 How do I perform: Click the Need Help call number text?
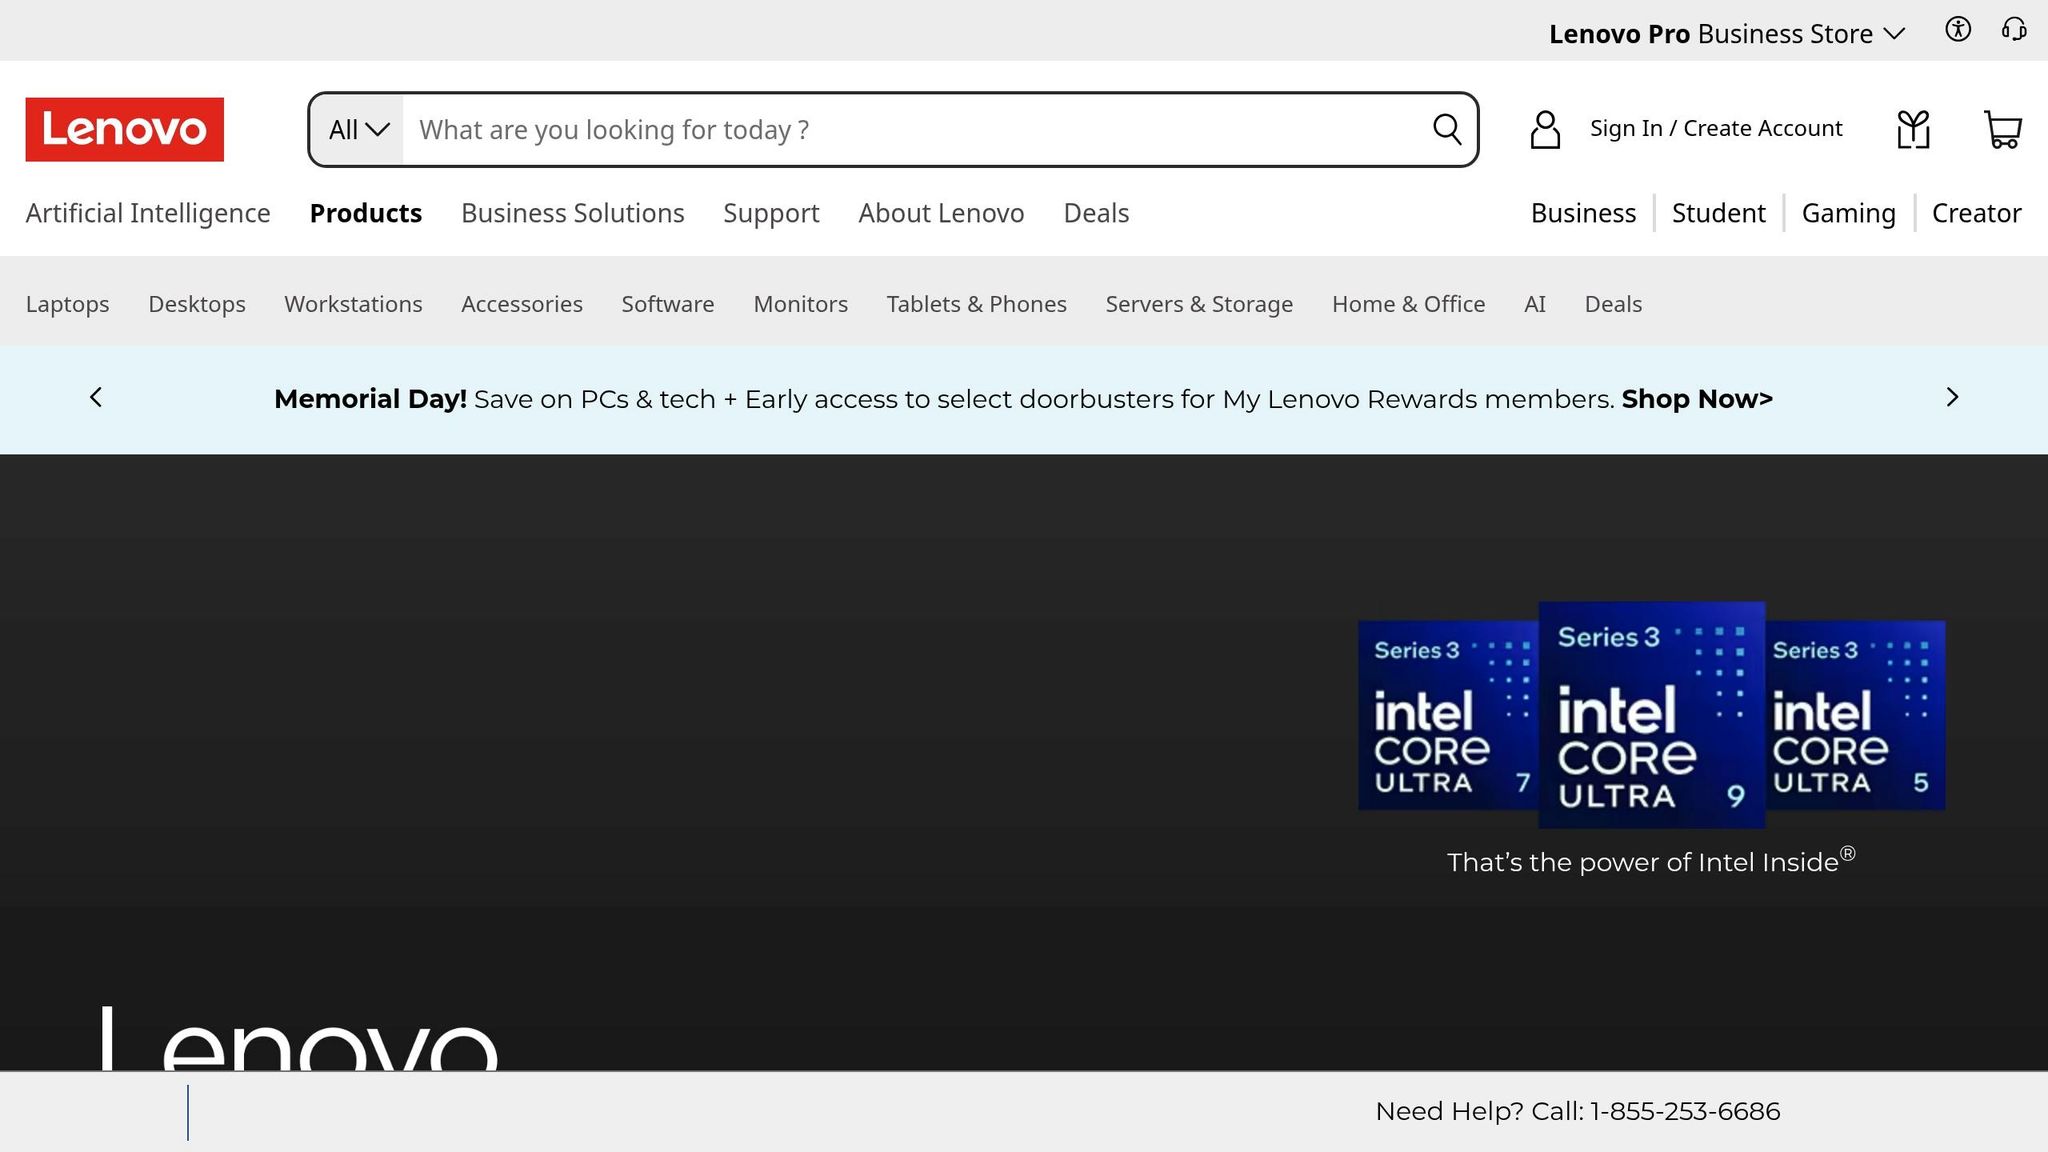pyautogui.click(x=1578, y=1111)
